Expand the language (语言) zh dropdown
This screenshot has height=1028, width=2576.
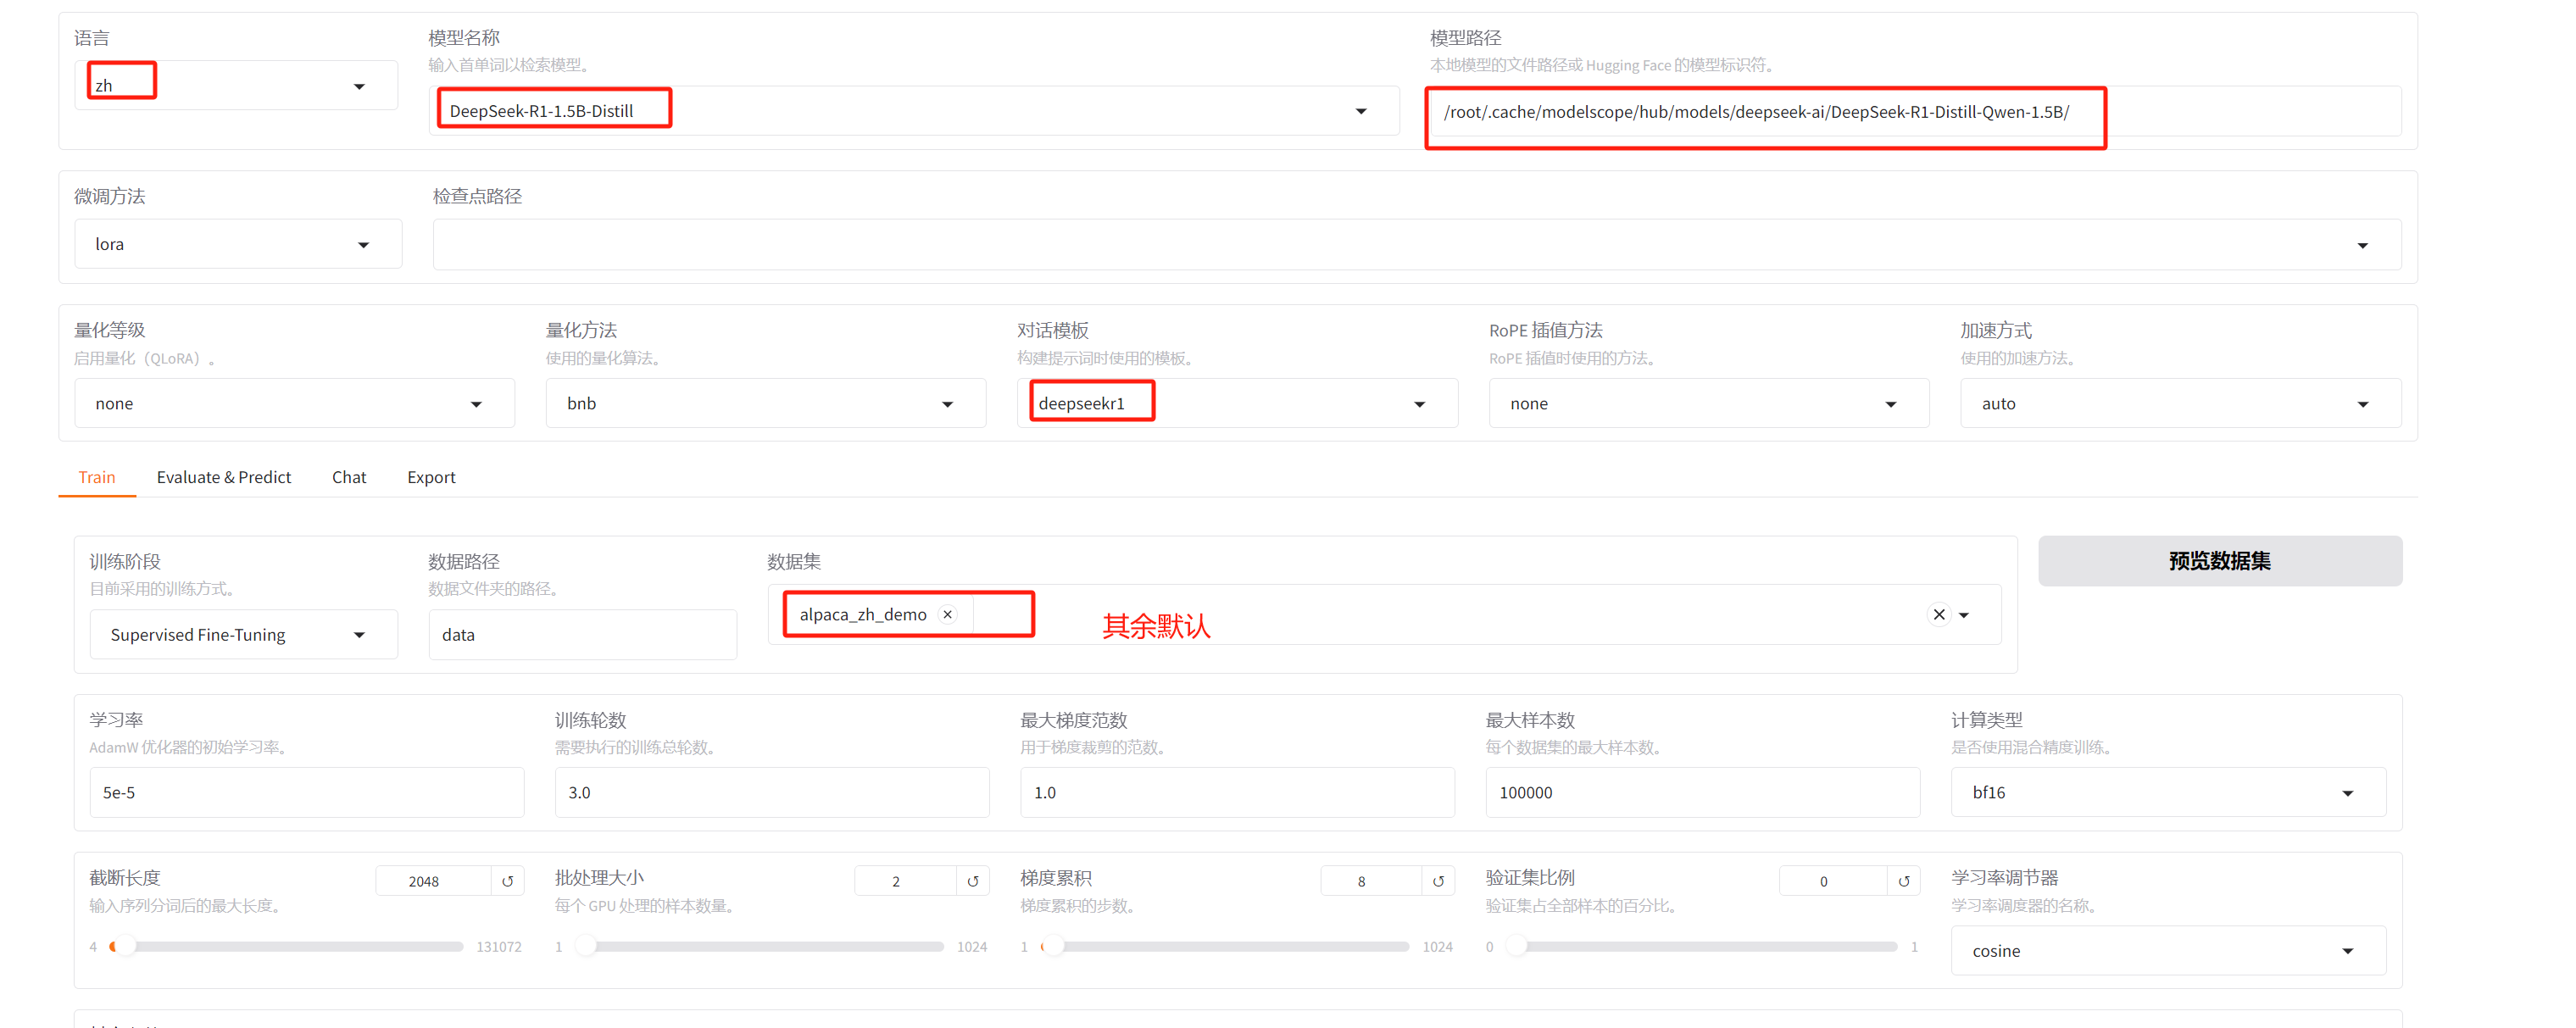[359, 87]
